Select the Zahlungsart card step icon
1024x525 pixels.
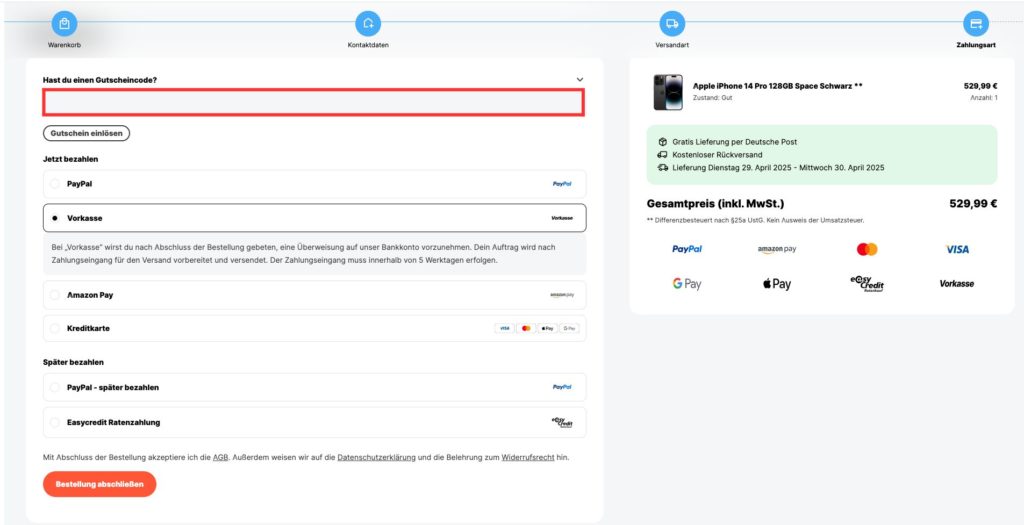pyautogui.click(x=976, y=24)
